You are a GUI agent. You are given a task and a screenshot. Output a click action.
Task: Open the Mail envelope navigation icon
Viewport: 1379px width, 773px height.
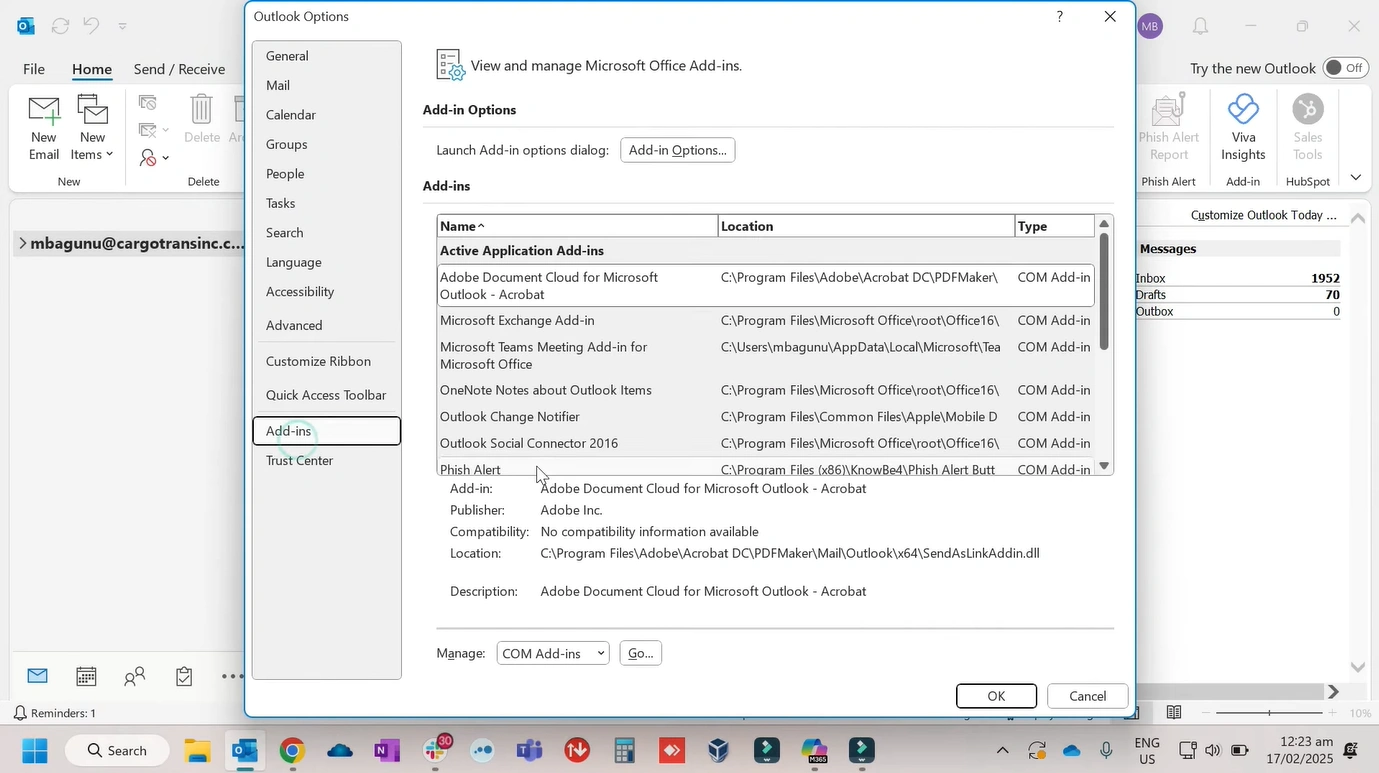coord(37,676)
